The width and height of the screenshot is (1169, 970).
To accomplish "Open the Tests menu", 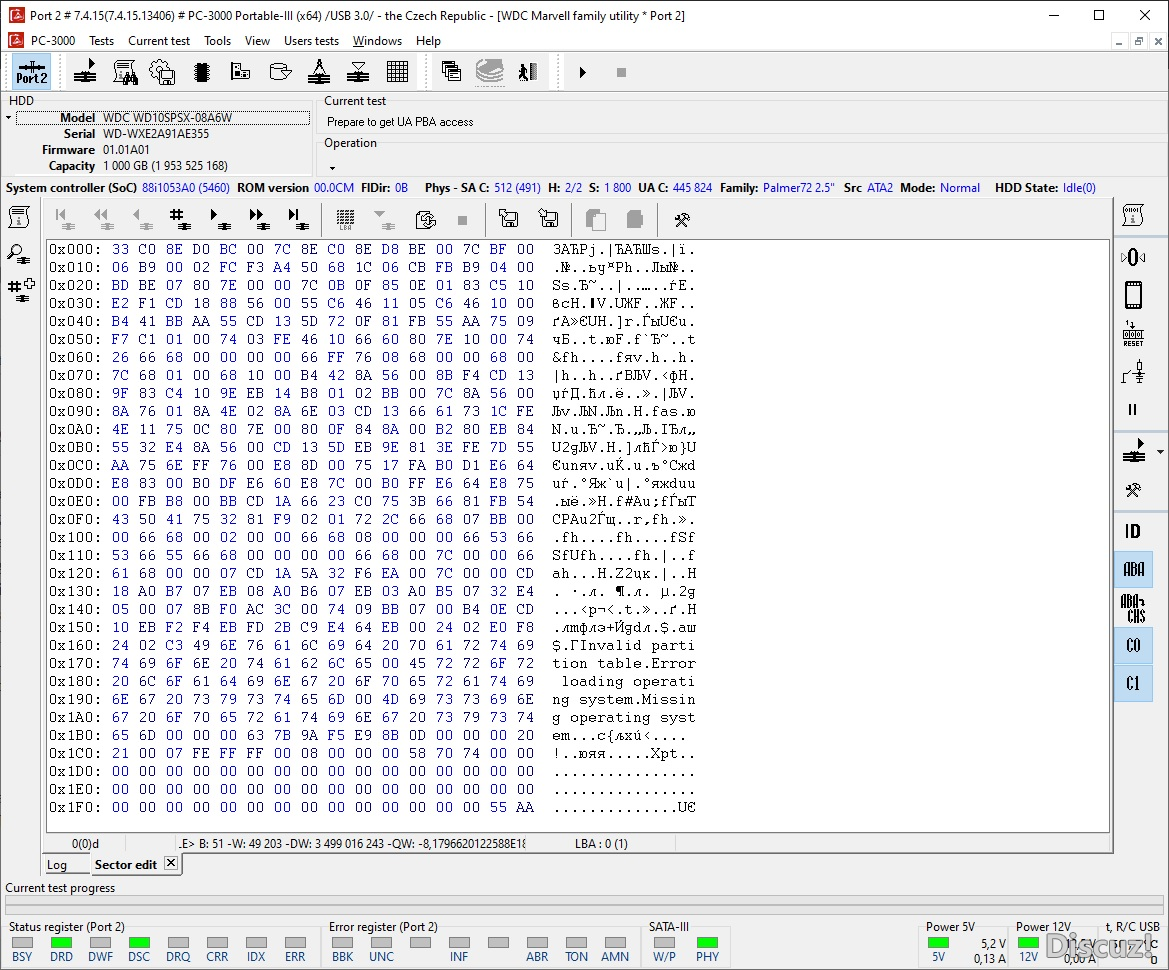I will (x=101, y=41).
